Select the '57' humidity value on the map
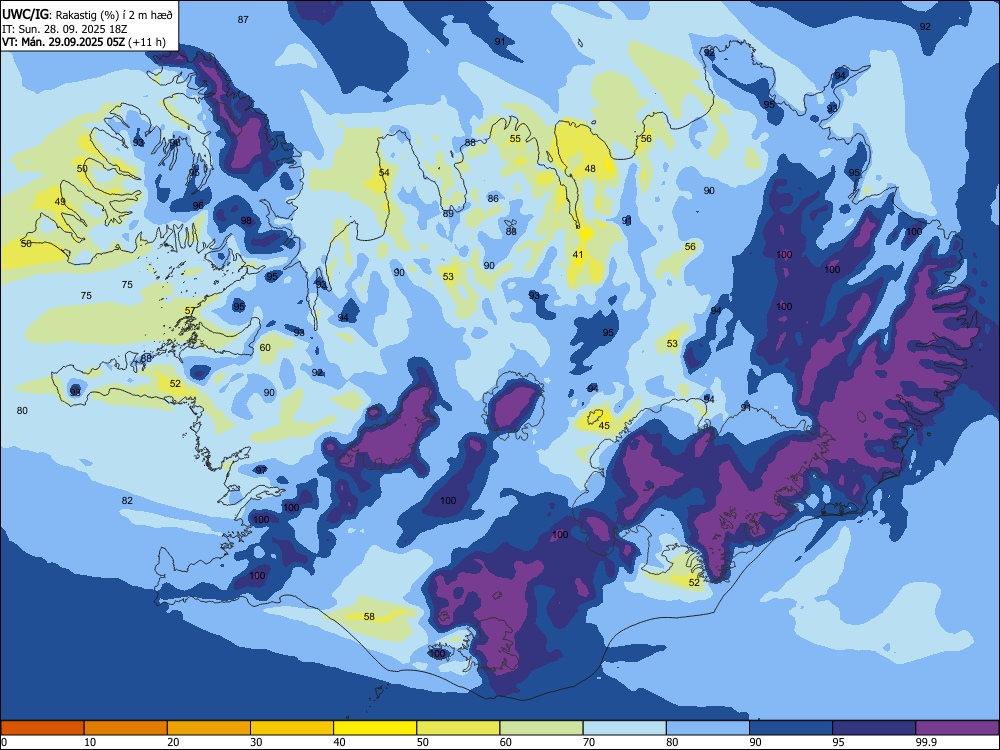1000x750 pixels. tap(189, 311)
